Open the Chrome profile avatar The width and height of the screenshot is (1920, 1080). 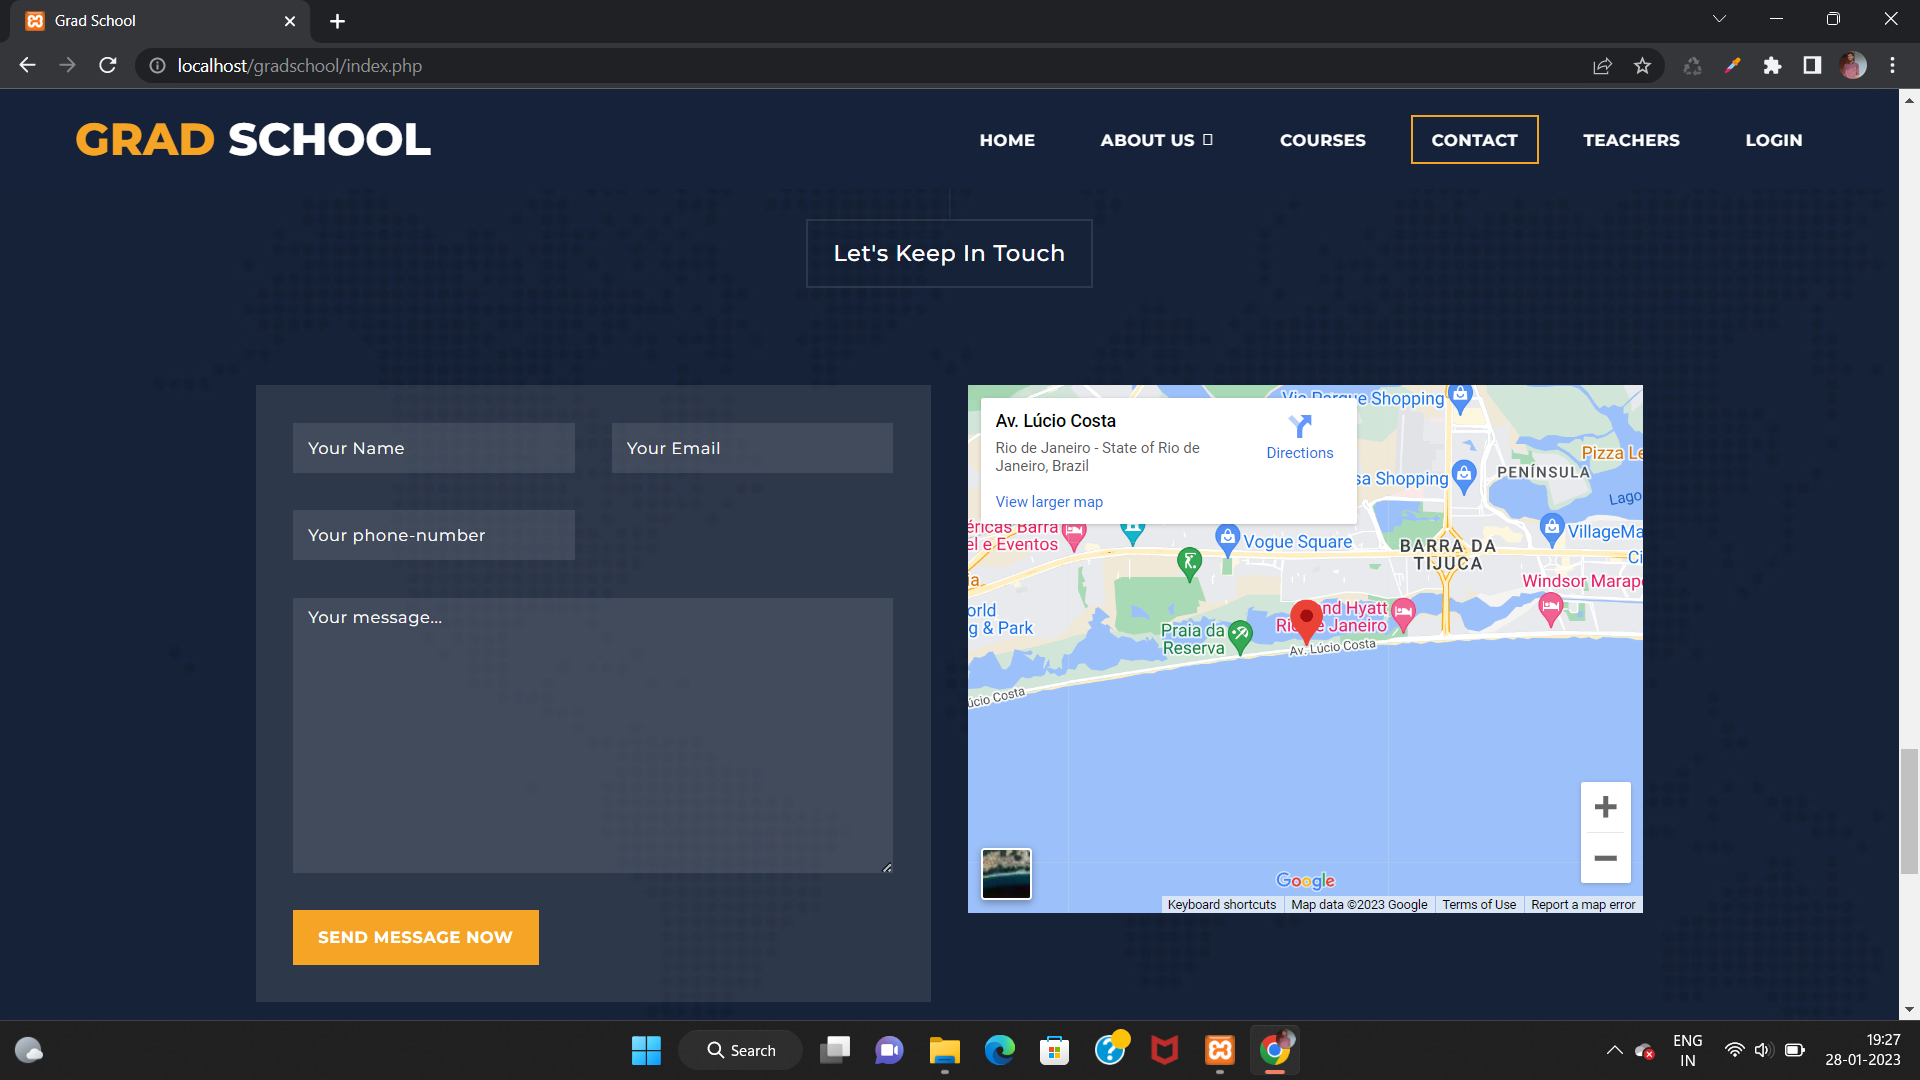pos(1853,65)
